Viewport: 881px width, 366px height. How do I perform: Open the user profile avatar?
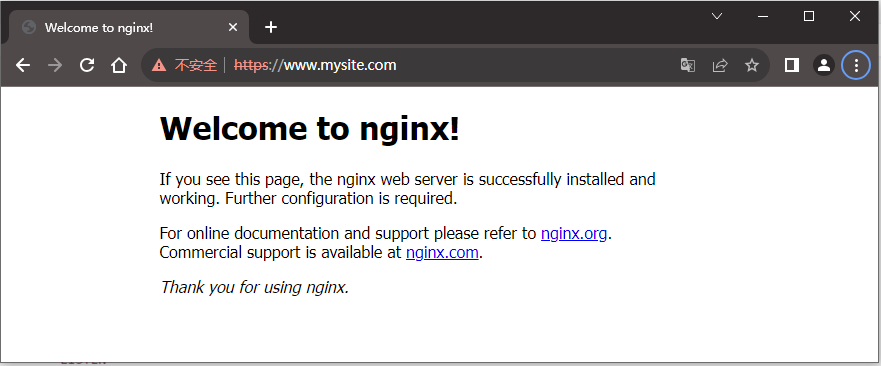(x=824, y=65)
